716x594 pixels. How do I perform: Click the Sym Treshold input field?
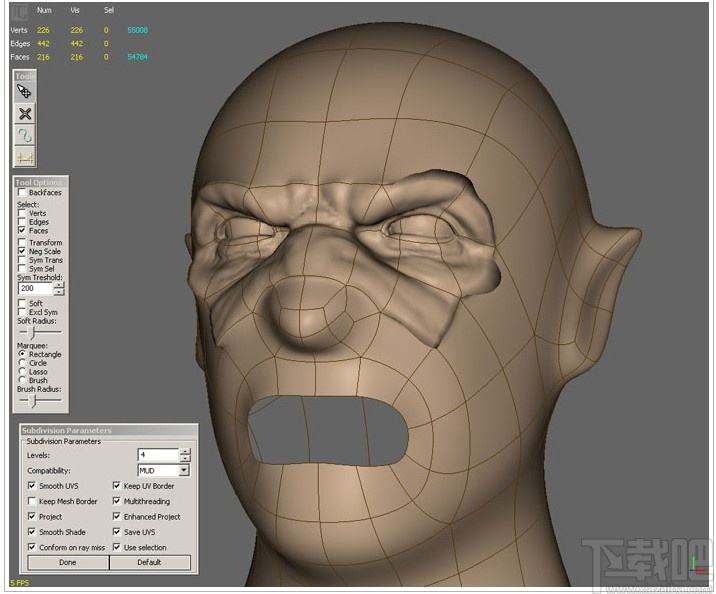[x=36, y=288]
